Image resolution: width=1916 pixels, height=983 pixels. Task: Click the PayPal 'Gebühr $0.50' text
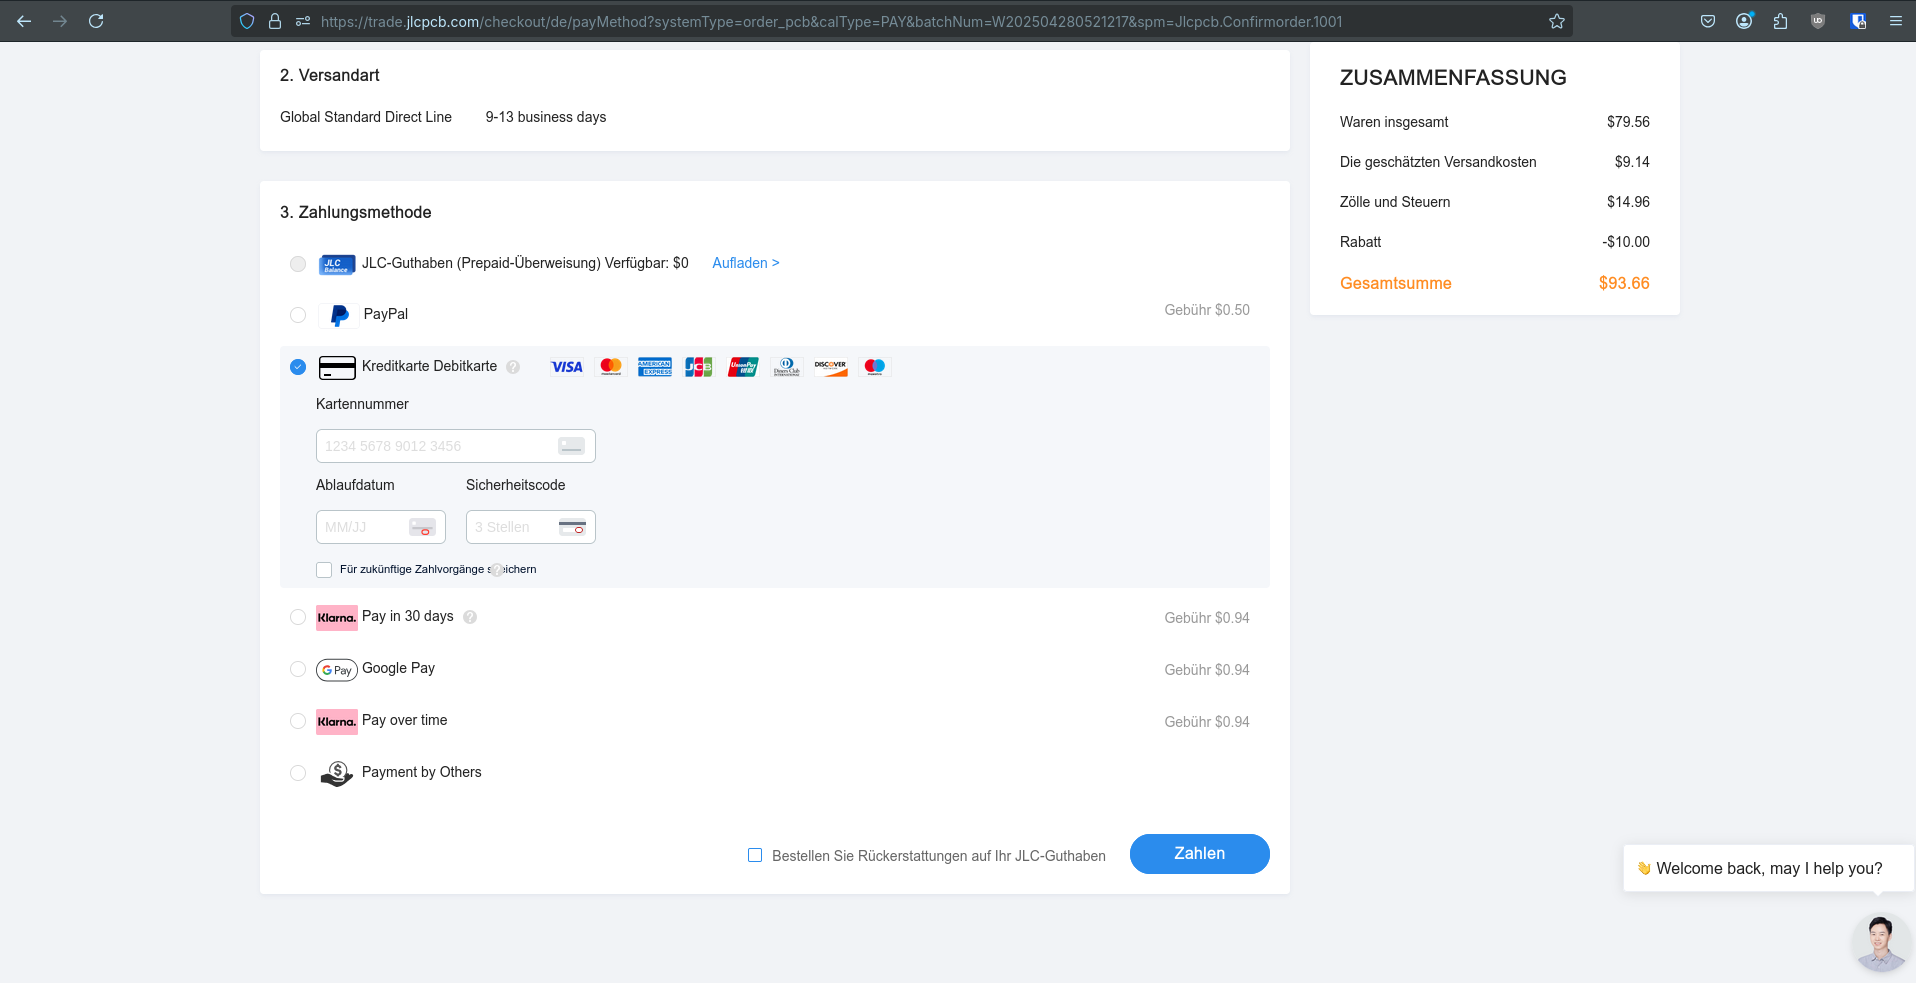[1207, 310]
